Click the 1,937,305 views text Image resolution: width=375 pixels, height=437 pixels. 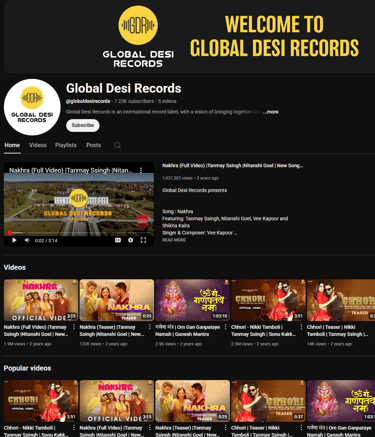click(x=177, y=178)
